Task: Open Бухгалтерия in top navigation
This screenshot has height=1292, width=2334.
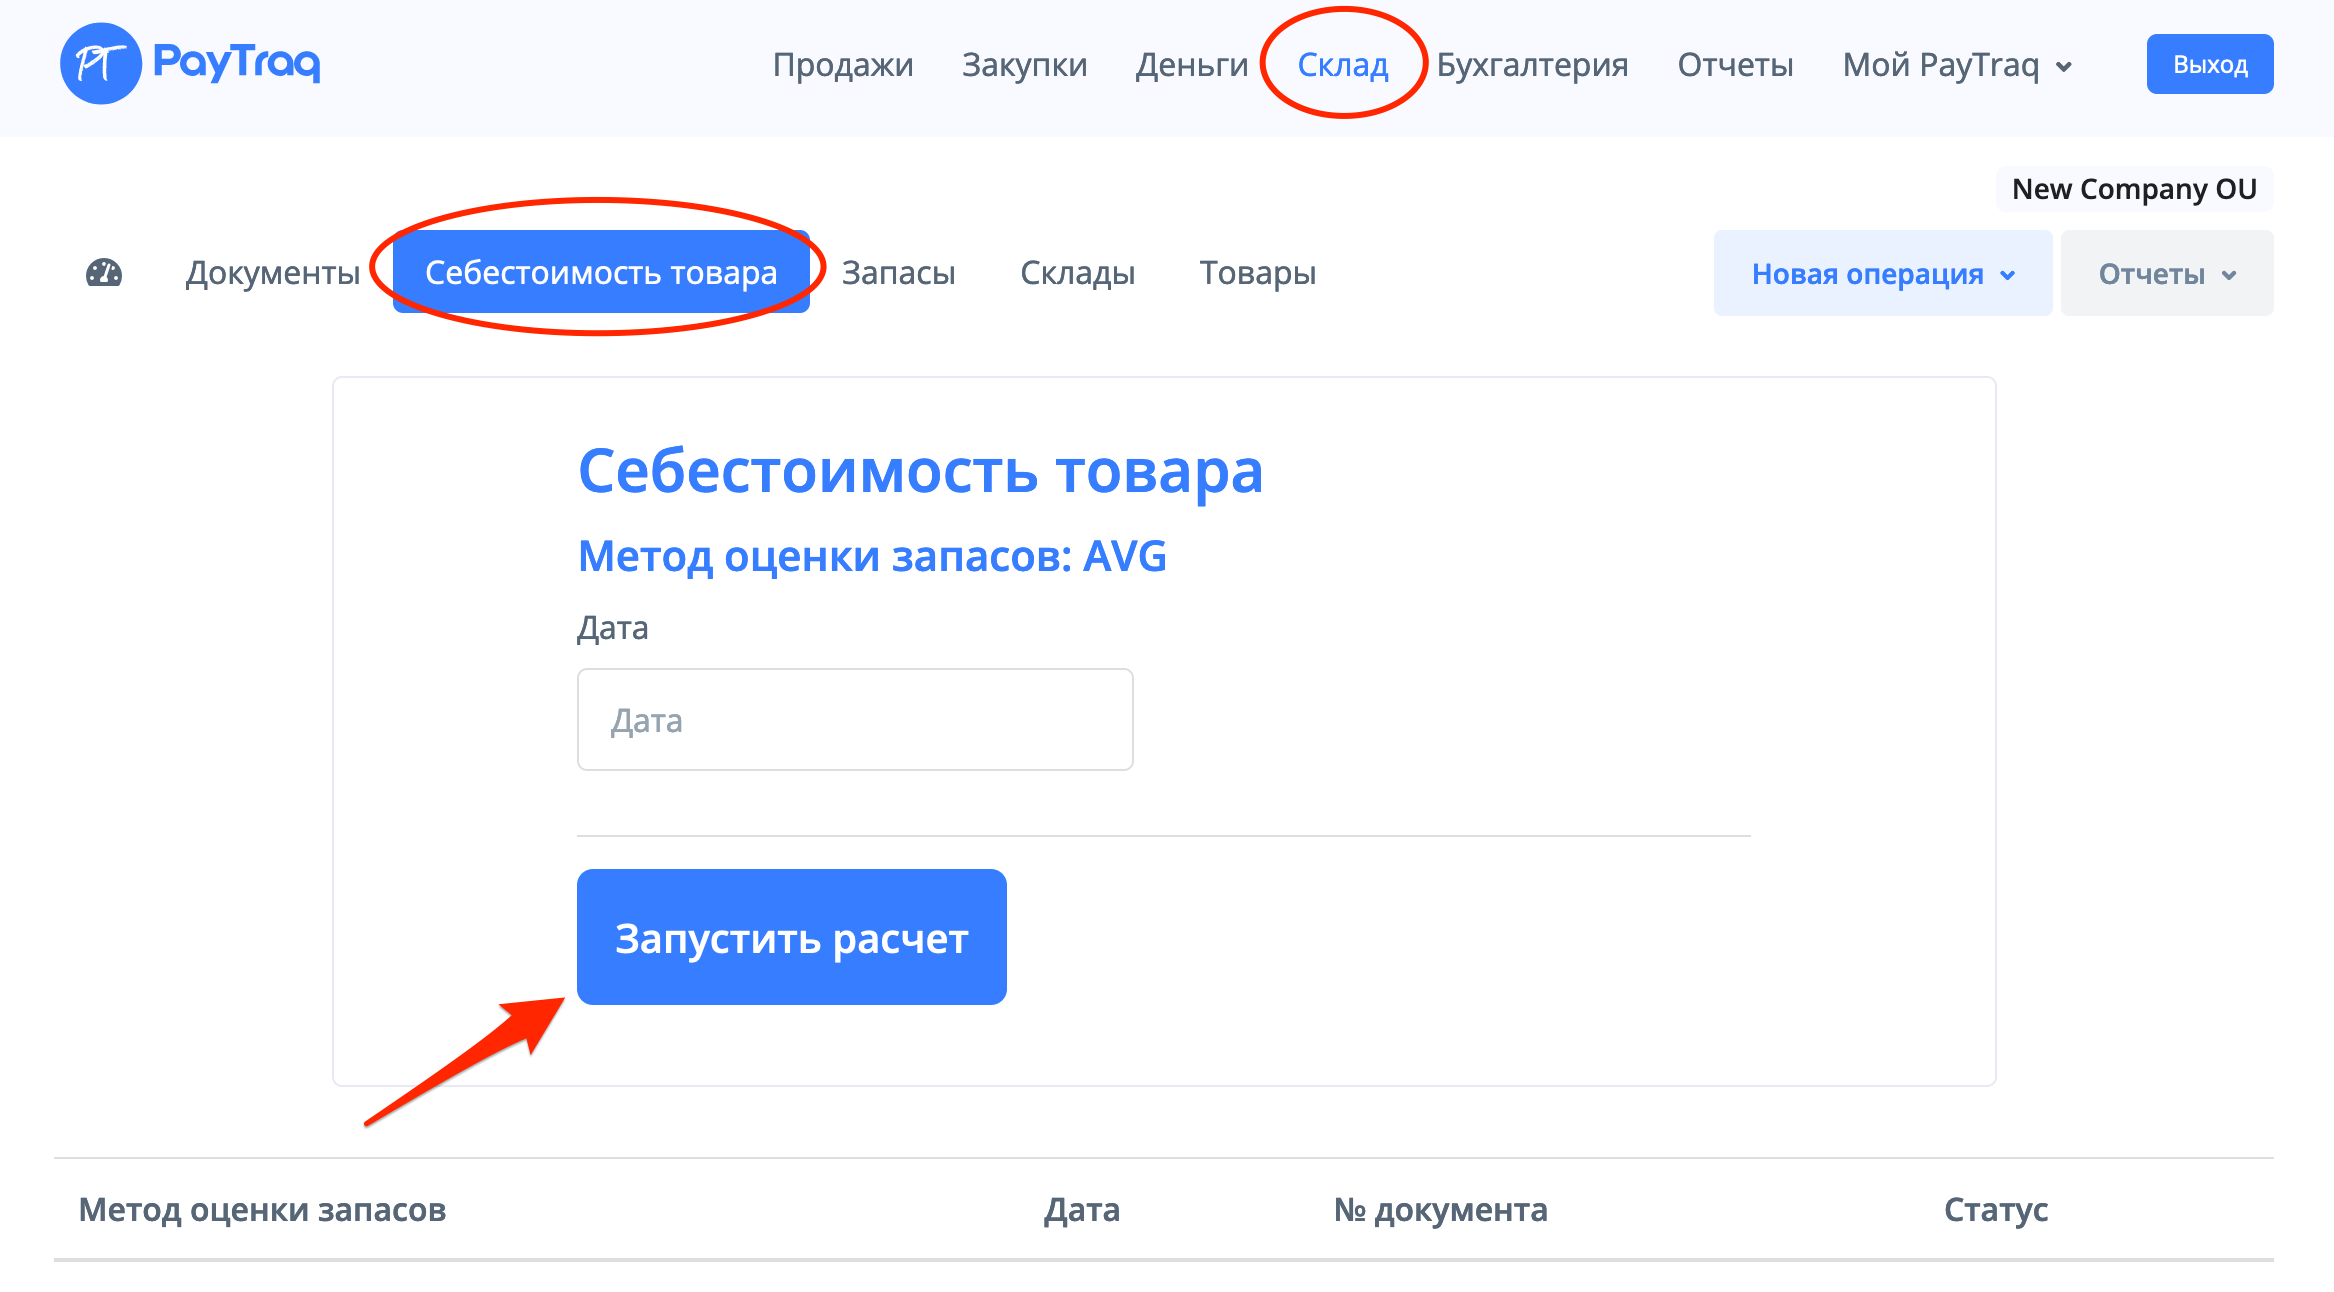Action: [1532, 65]
